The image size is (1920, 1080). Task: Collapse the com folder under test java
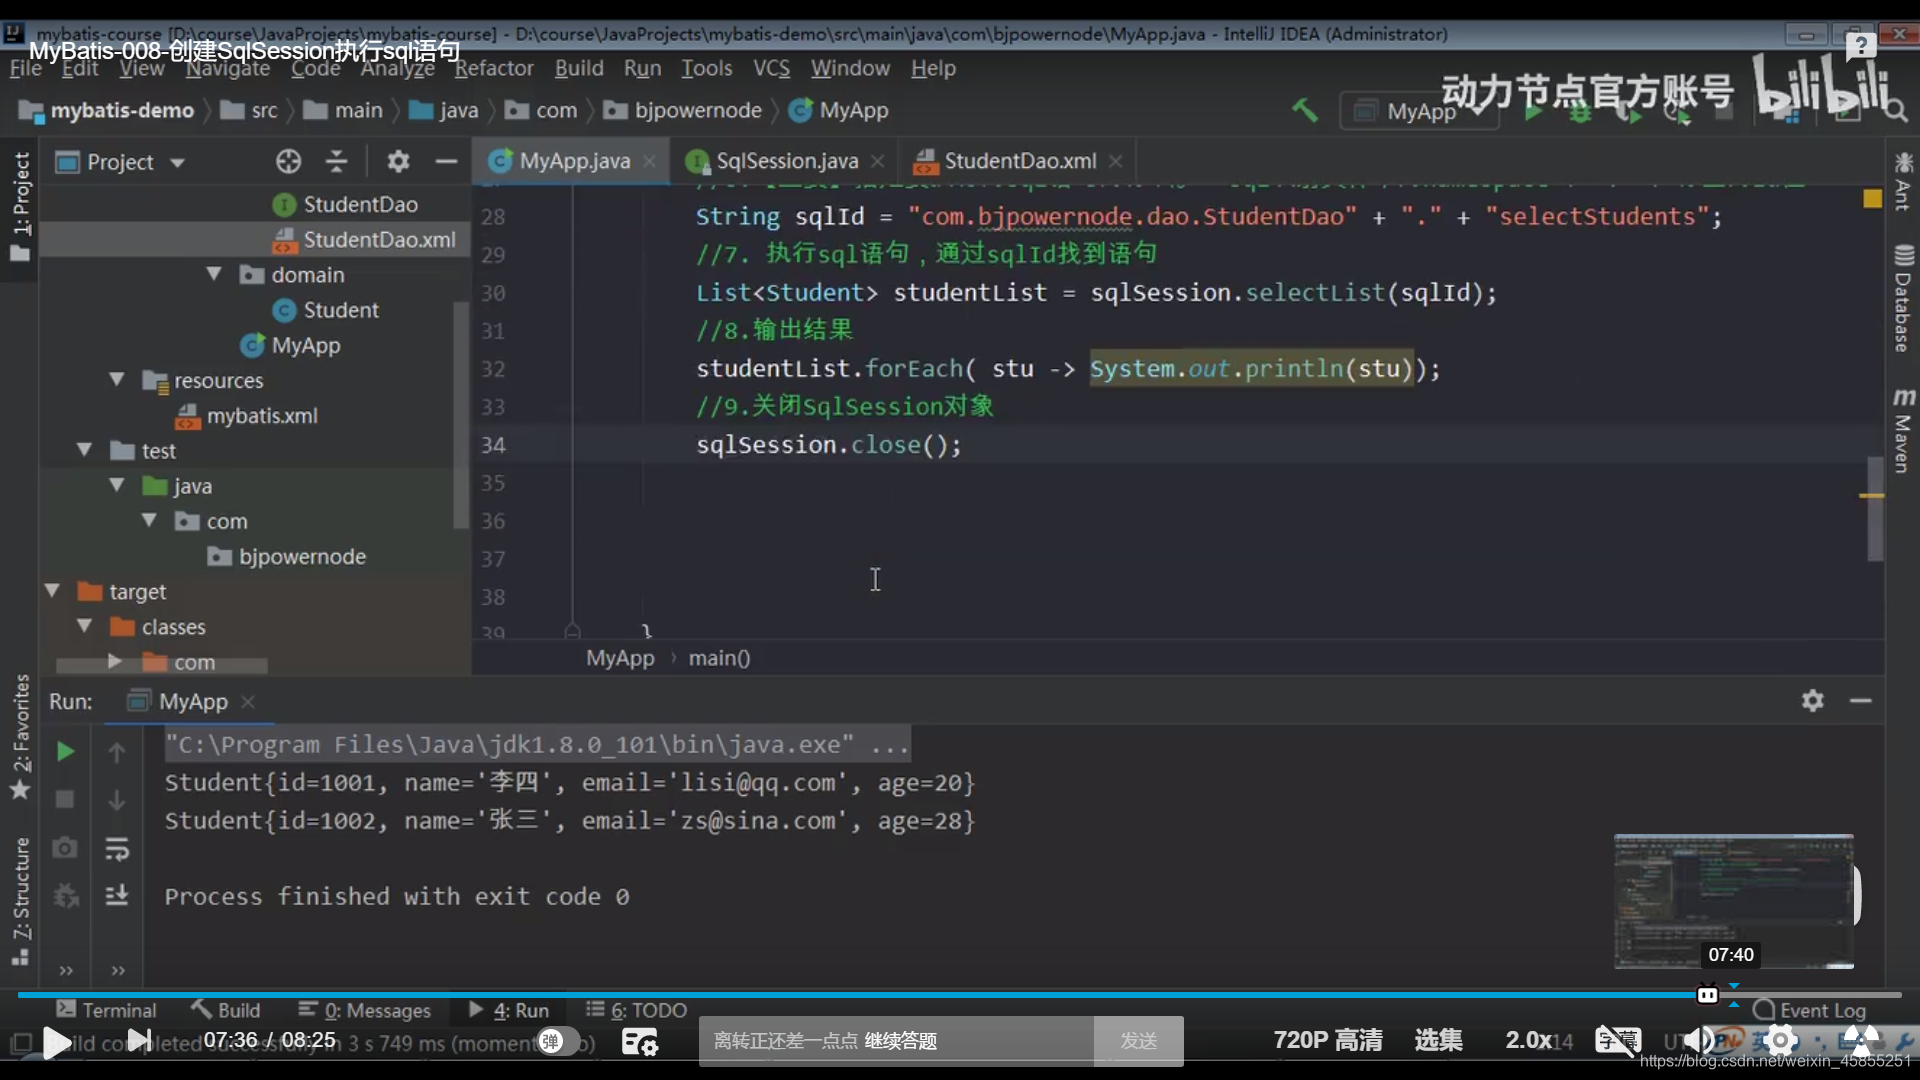(149, 520)
